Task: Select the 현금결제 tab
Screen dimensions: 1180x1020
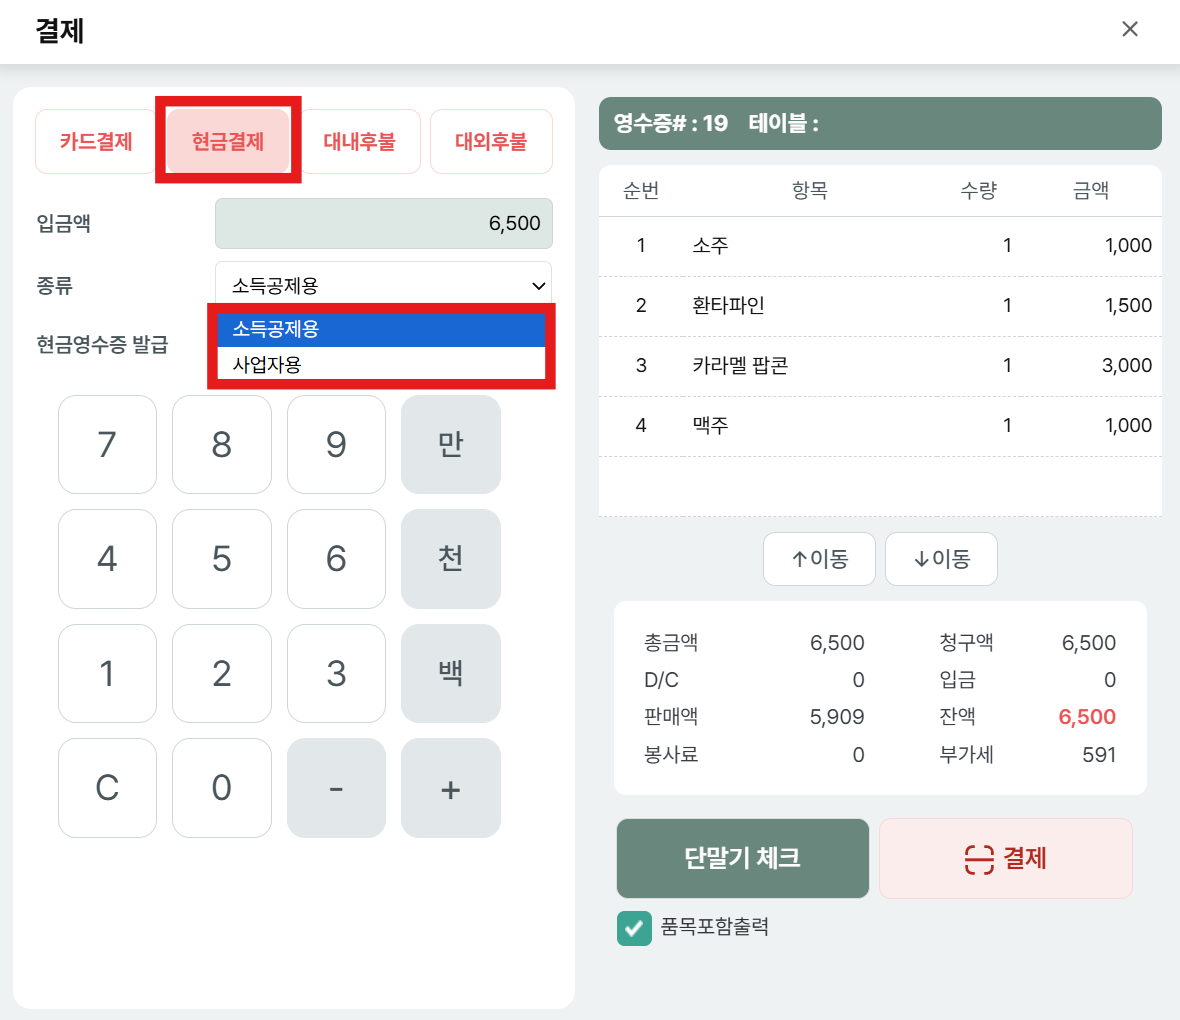Action: click(x=228, y=142)
